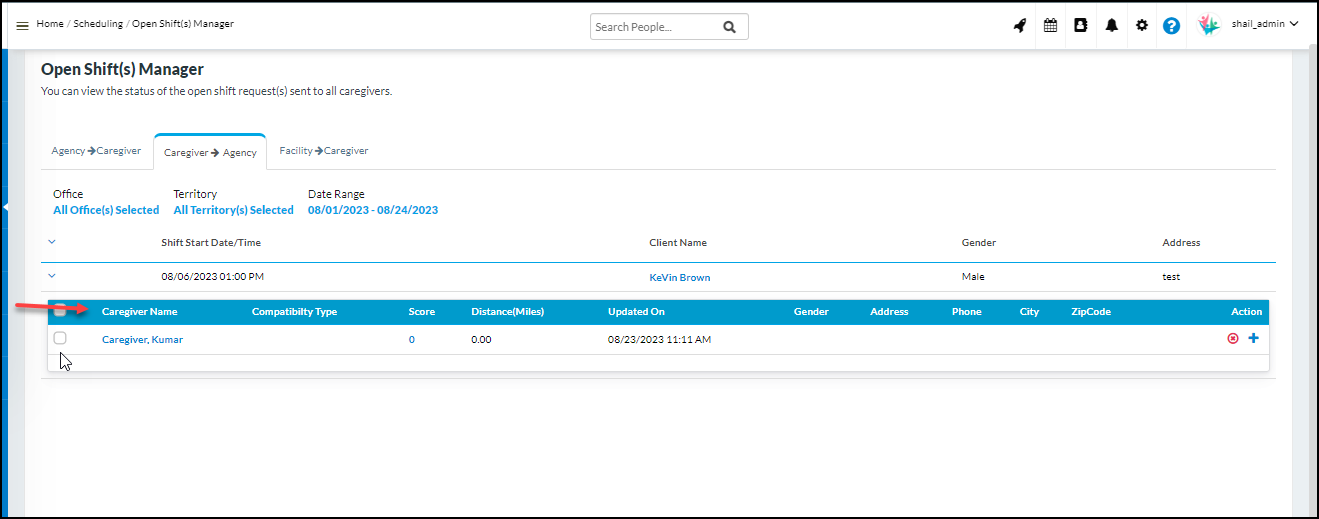Screen dimensions: 1319x519
Task: Click All Office(s) Selected filter
Action: pyautogui.click(x=106, y=210)
